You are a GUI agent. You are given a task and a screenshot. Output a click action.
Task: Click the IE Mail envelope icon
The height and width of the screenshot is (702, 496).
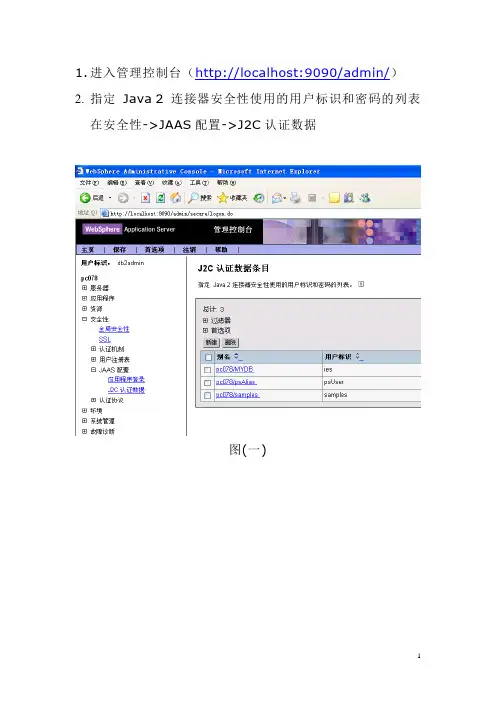pos(277,197)
